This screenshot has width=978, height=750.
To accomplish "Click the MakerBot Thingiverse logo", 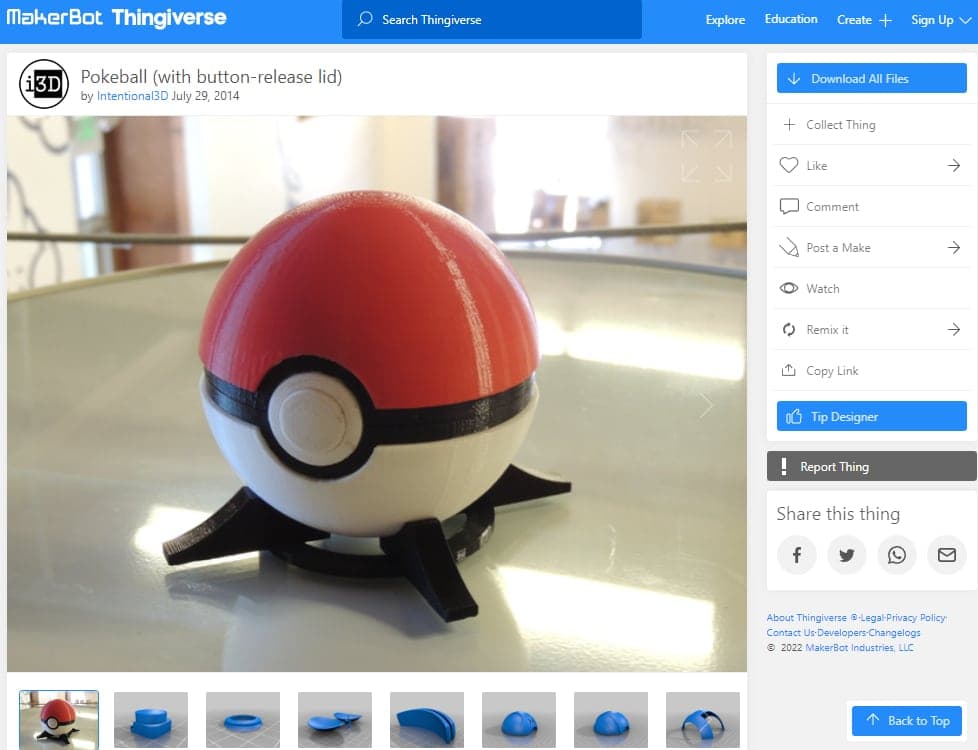I will coord(117,17).
